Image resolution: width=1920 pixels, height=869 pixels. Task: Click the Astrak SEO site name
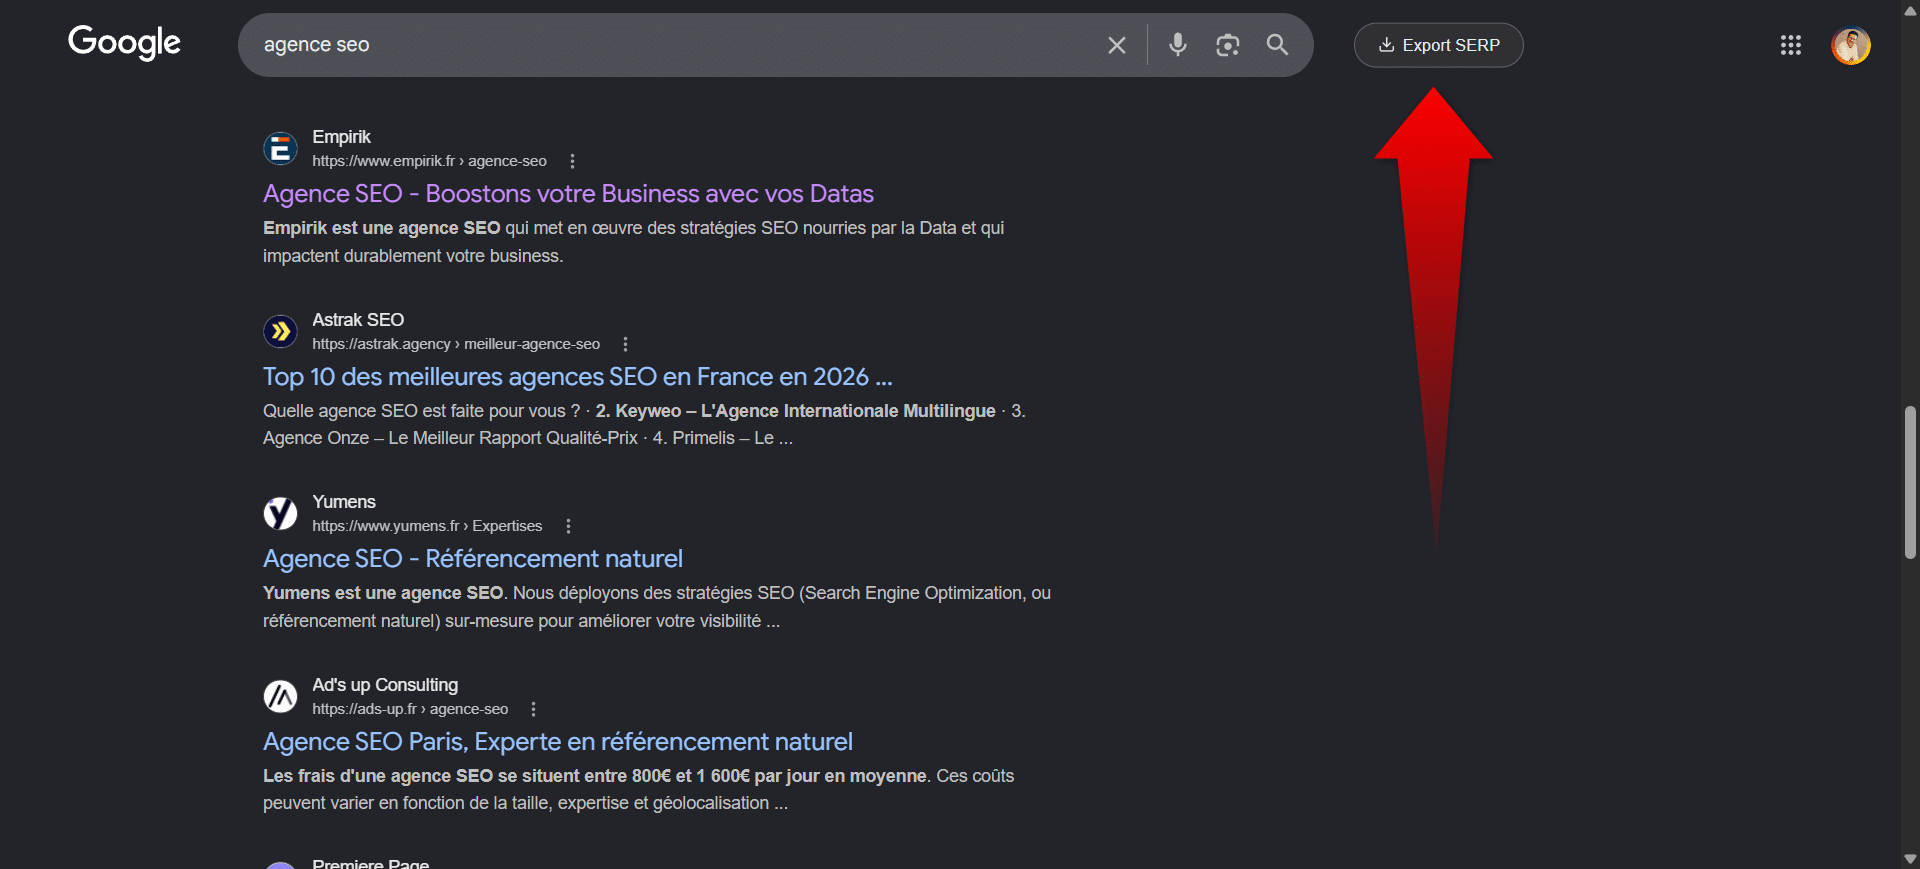click(358, 320)
